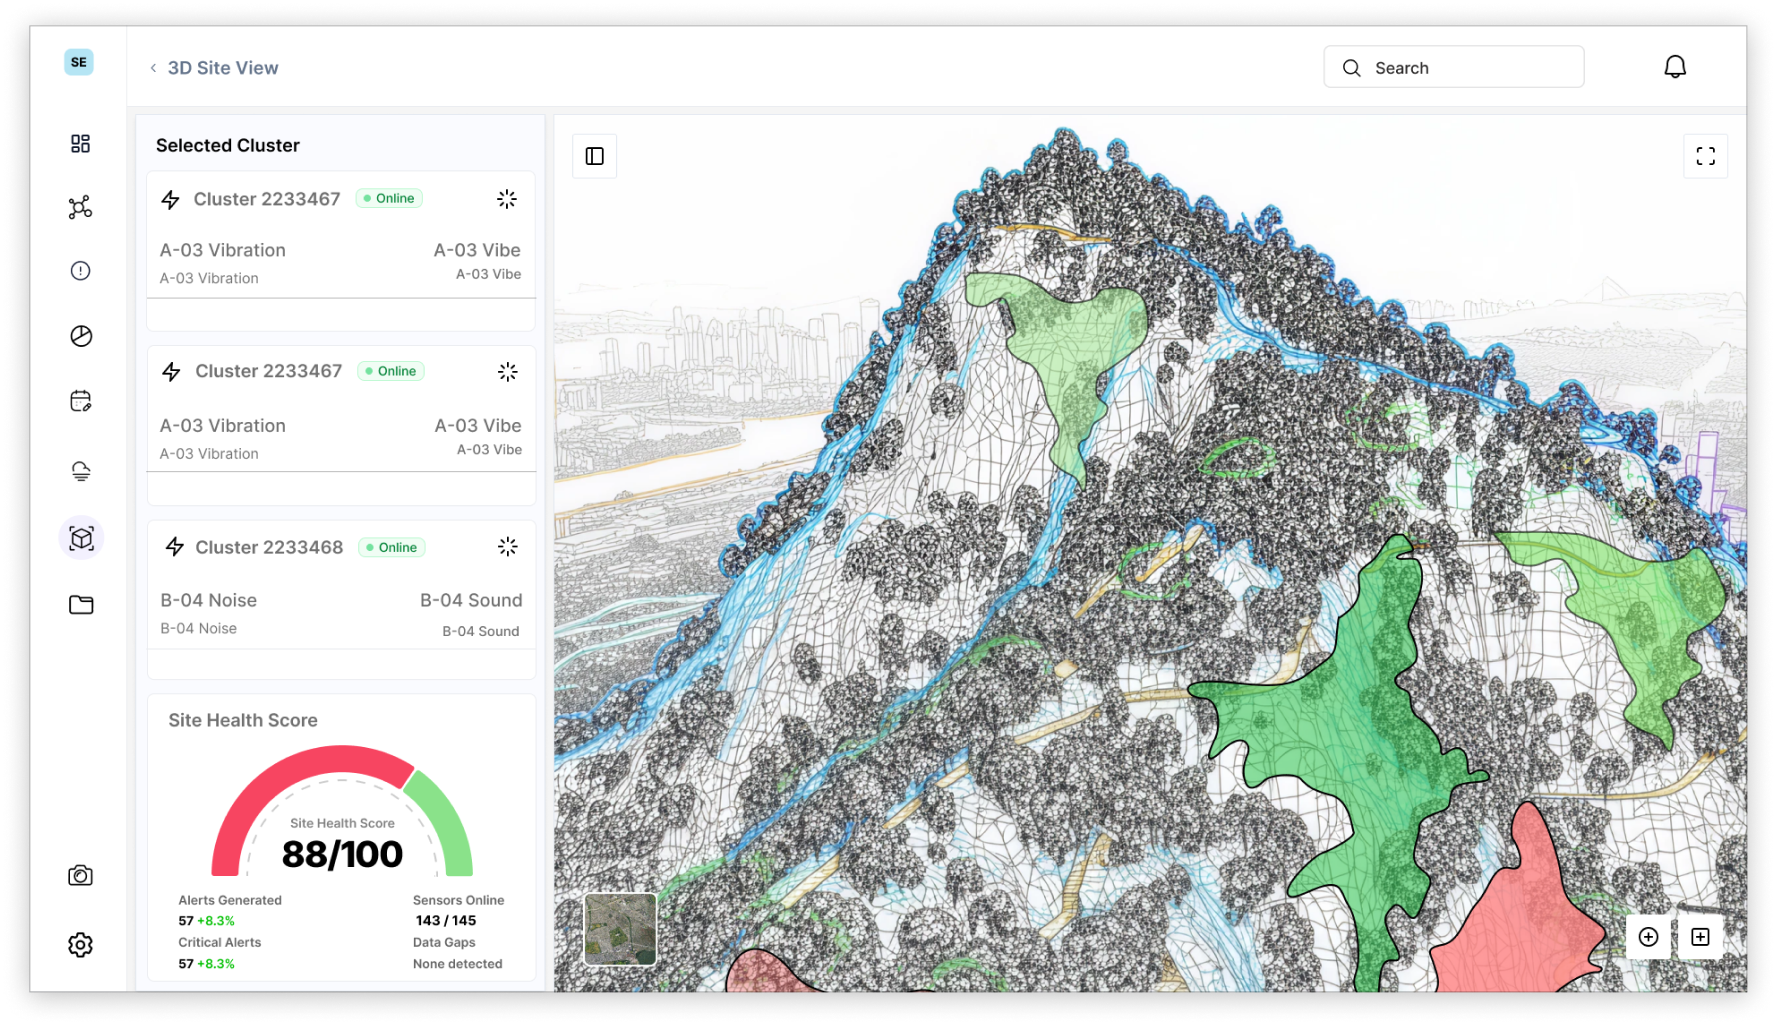Click Online badge on Cluster 2233468

[x=391, y=547]
